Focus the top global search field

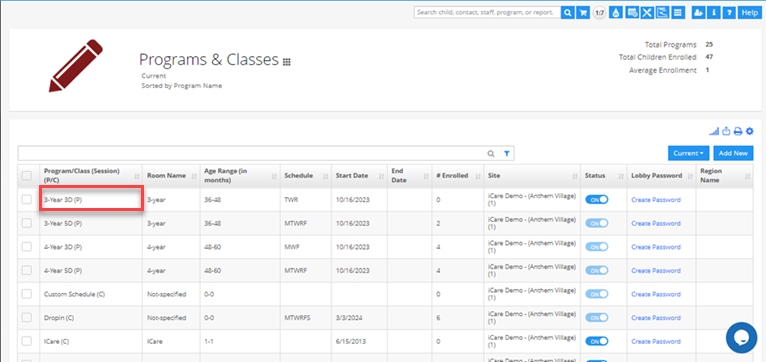click(487, 13)
